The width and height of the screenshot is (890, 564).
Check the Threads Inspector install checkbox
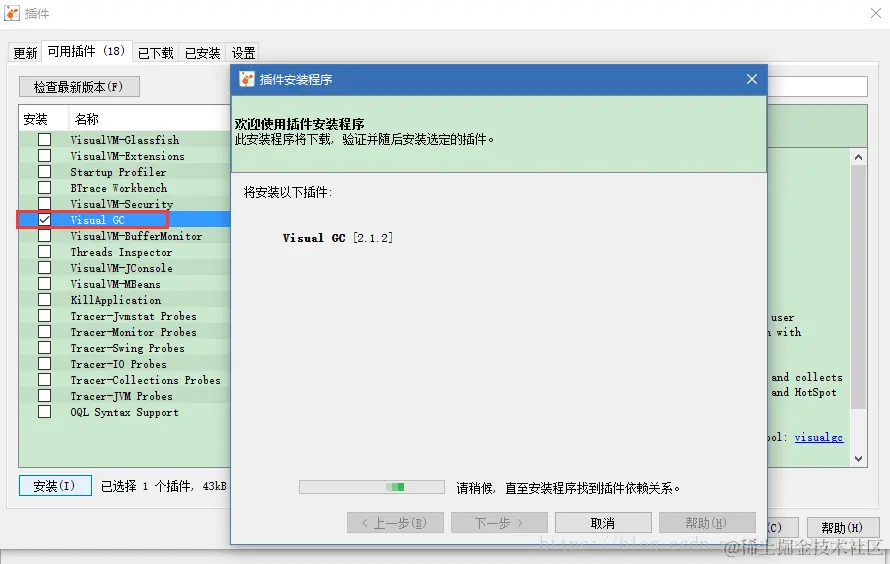point(44,251)
